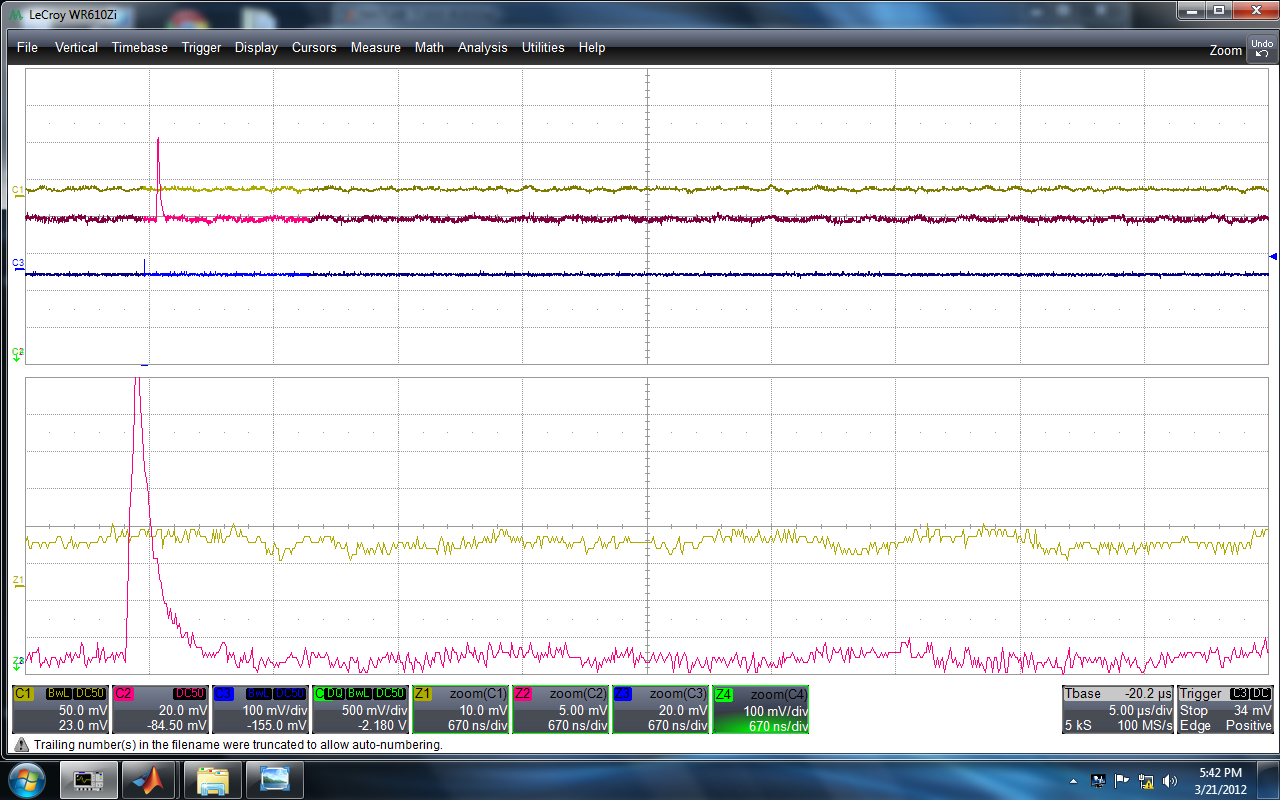Click the Z1 trace label on the lower grid
The width and height of the screenshot is (1280, 800).
17,581
